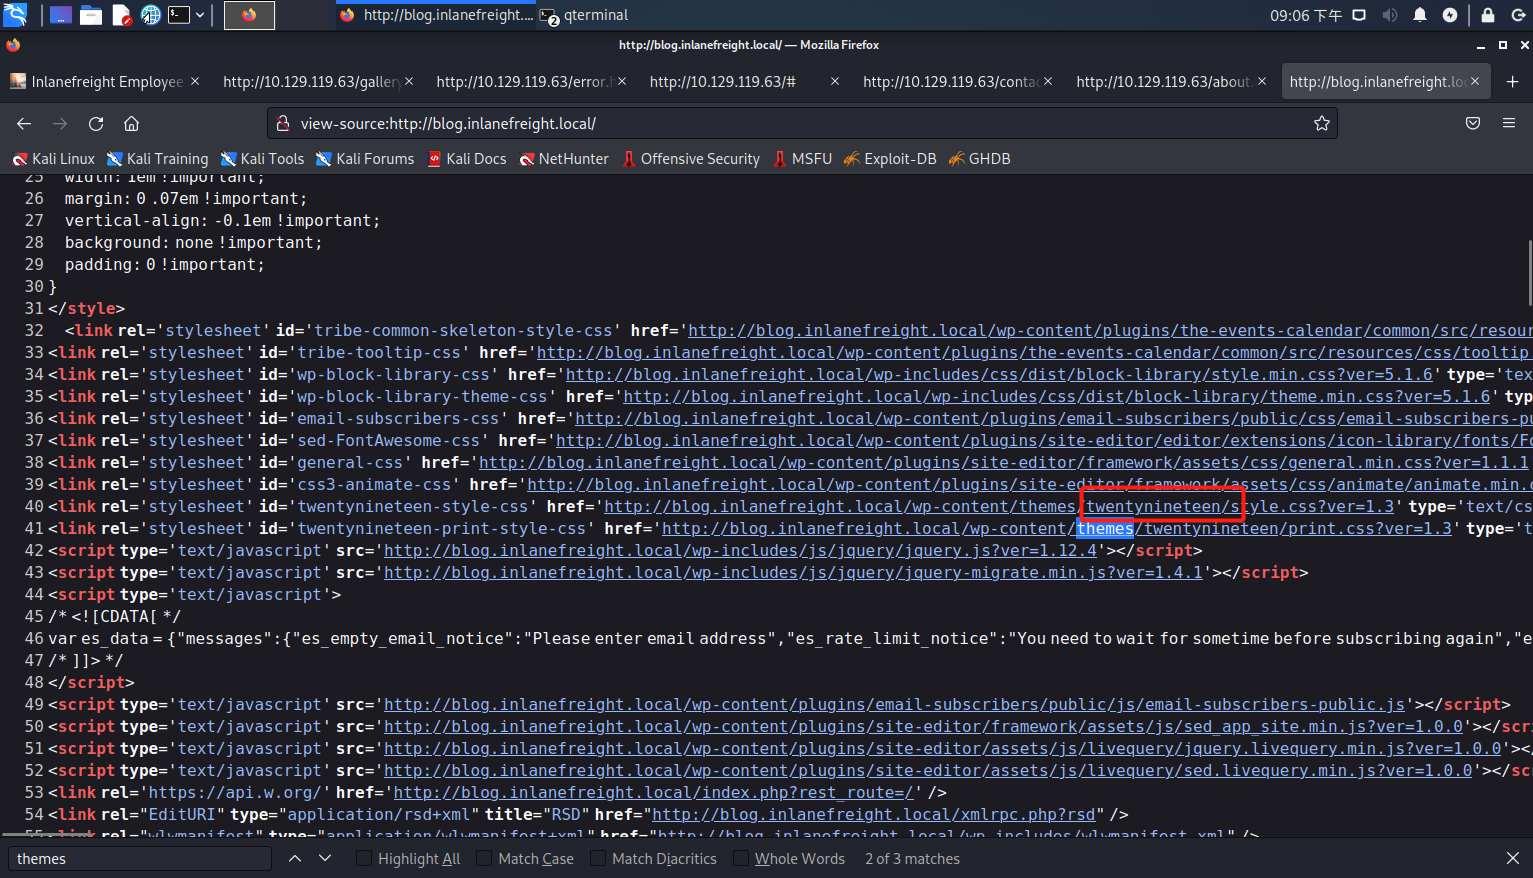Open the Kali Docs bookmark
This screenshot has width=1533, height=878.
coord(467,159)
